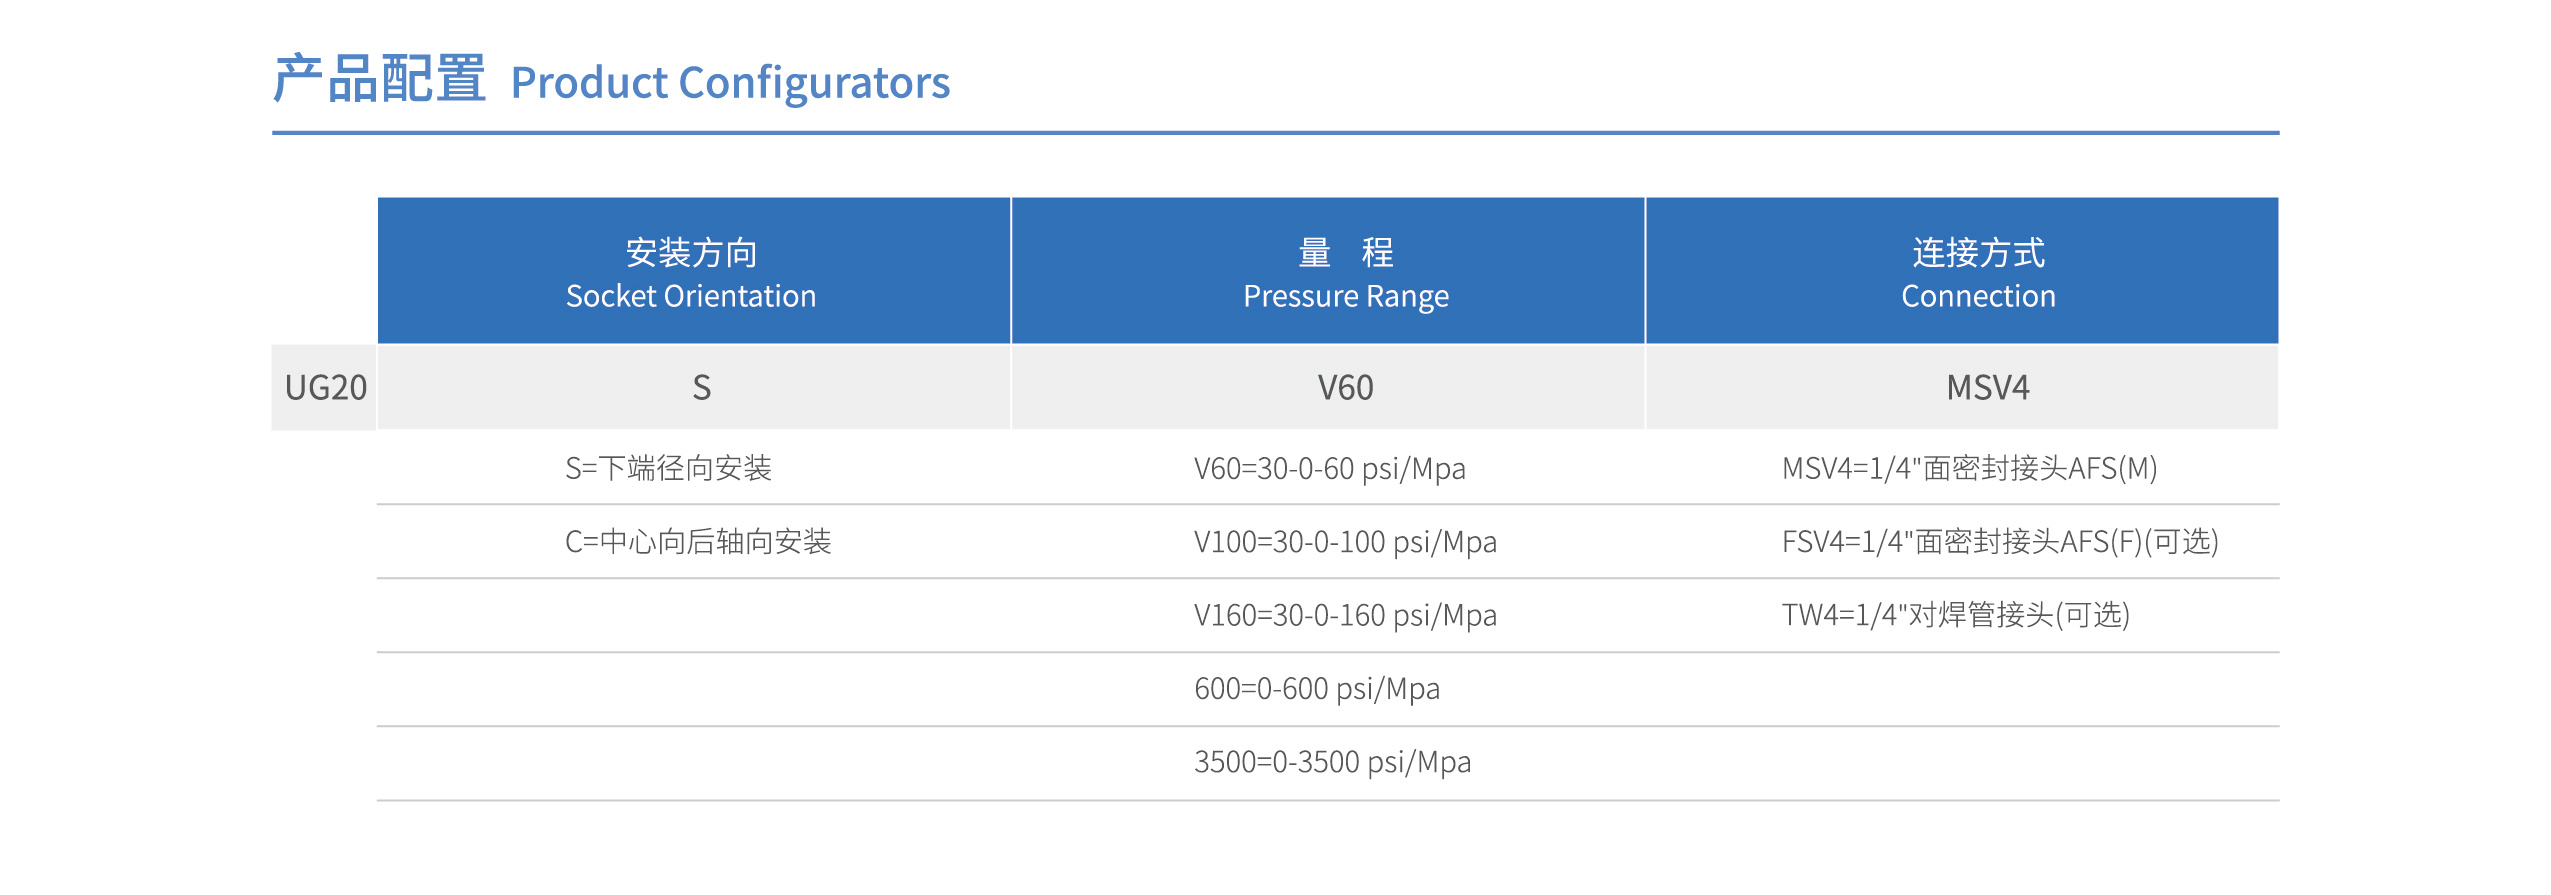Click the S orientation code cell

pyautogui.click(x=693, y=388)
